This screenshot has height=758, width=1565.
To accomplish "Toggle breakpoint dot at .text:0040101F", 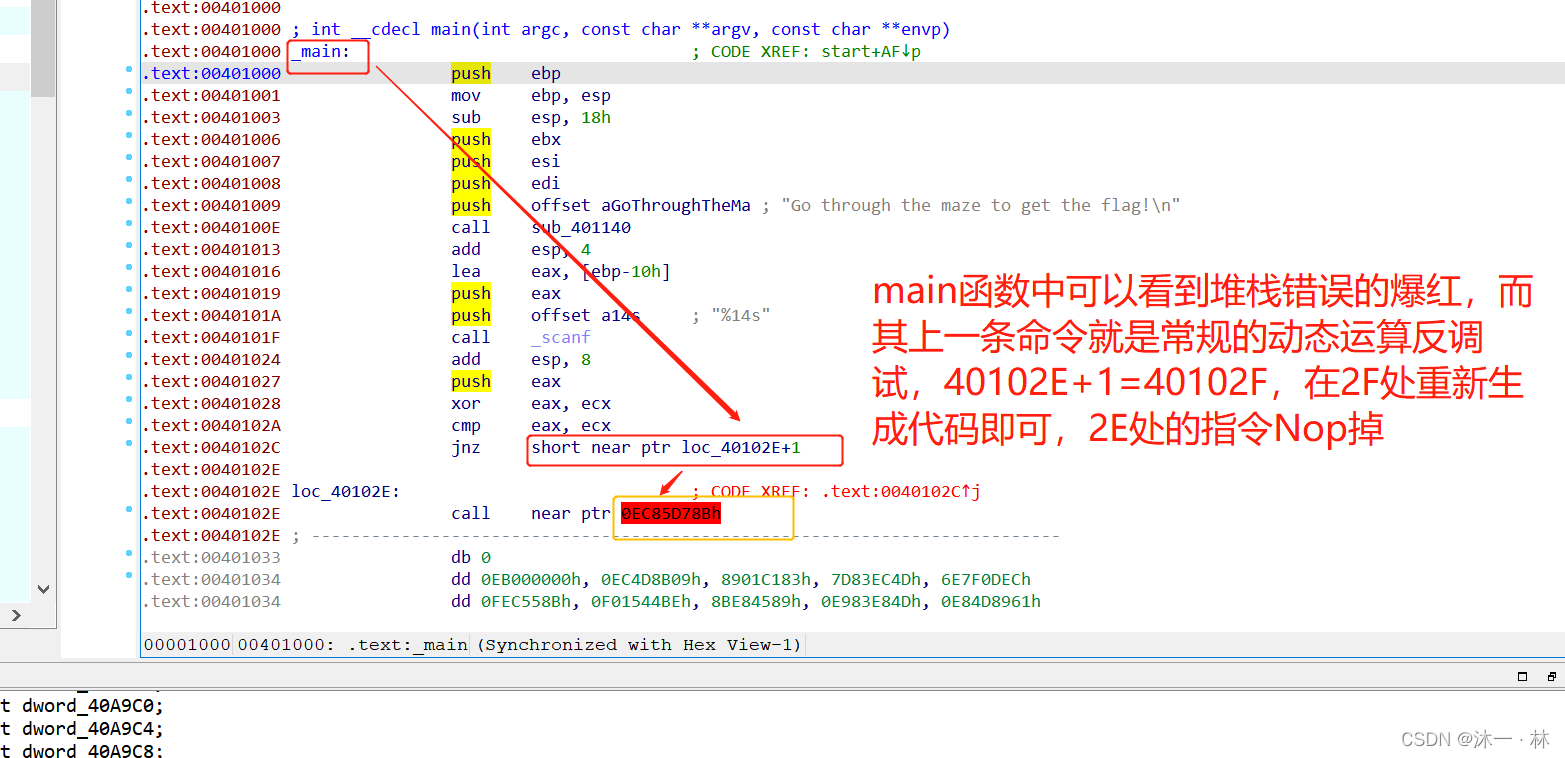I will 129,334.
